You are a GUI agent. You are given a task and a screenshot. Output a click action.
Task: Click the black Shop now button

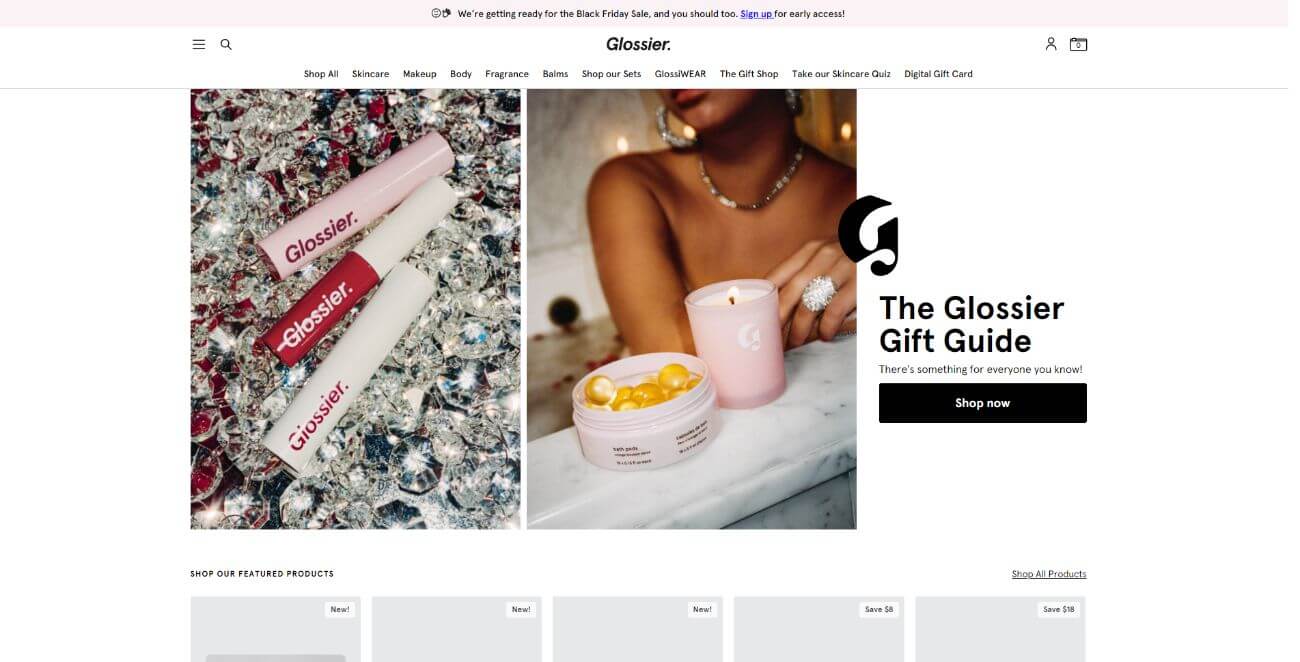click(x=982, y=403)
